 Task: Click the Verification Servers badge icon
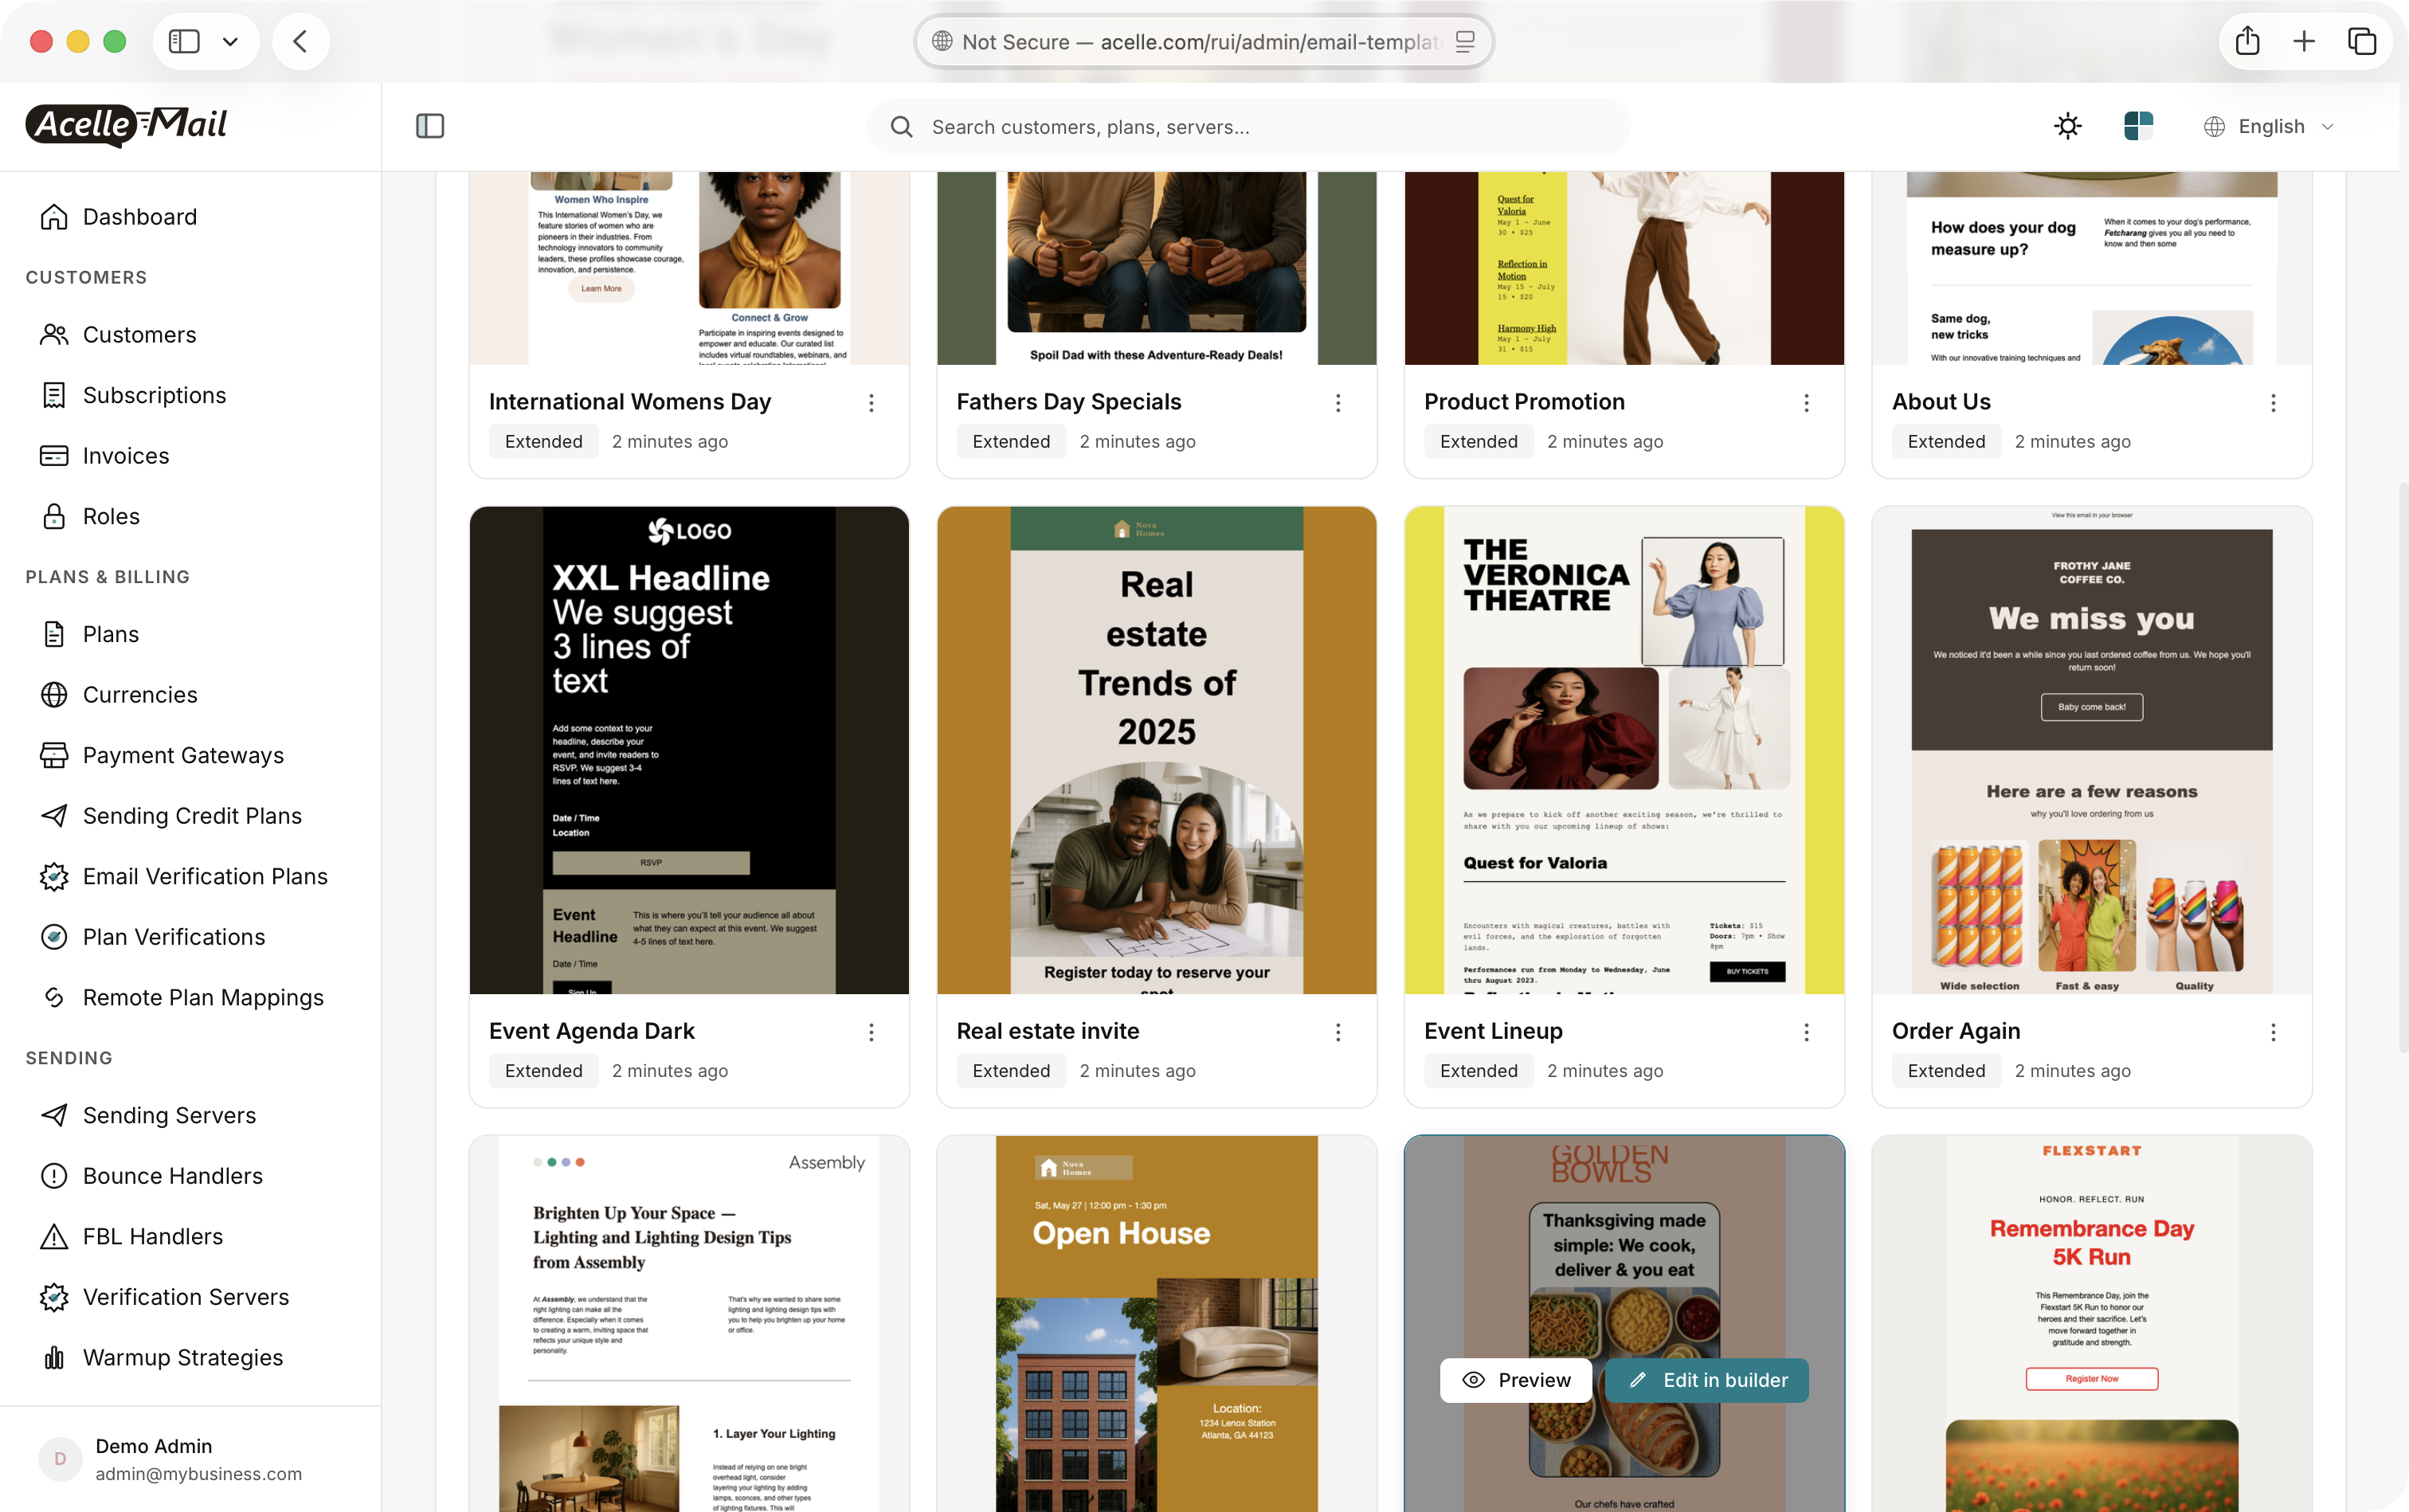(x=54, y=1297)
